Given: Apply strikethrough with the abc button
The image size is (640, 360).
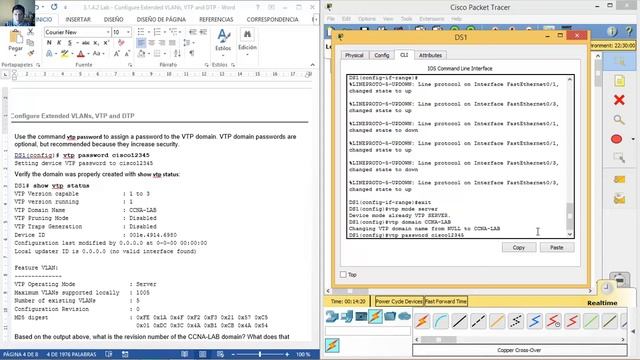Looking at the screenshot, I should pyautogui.click(x=85, y=43).
